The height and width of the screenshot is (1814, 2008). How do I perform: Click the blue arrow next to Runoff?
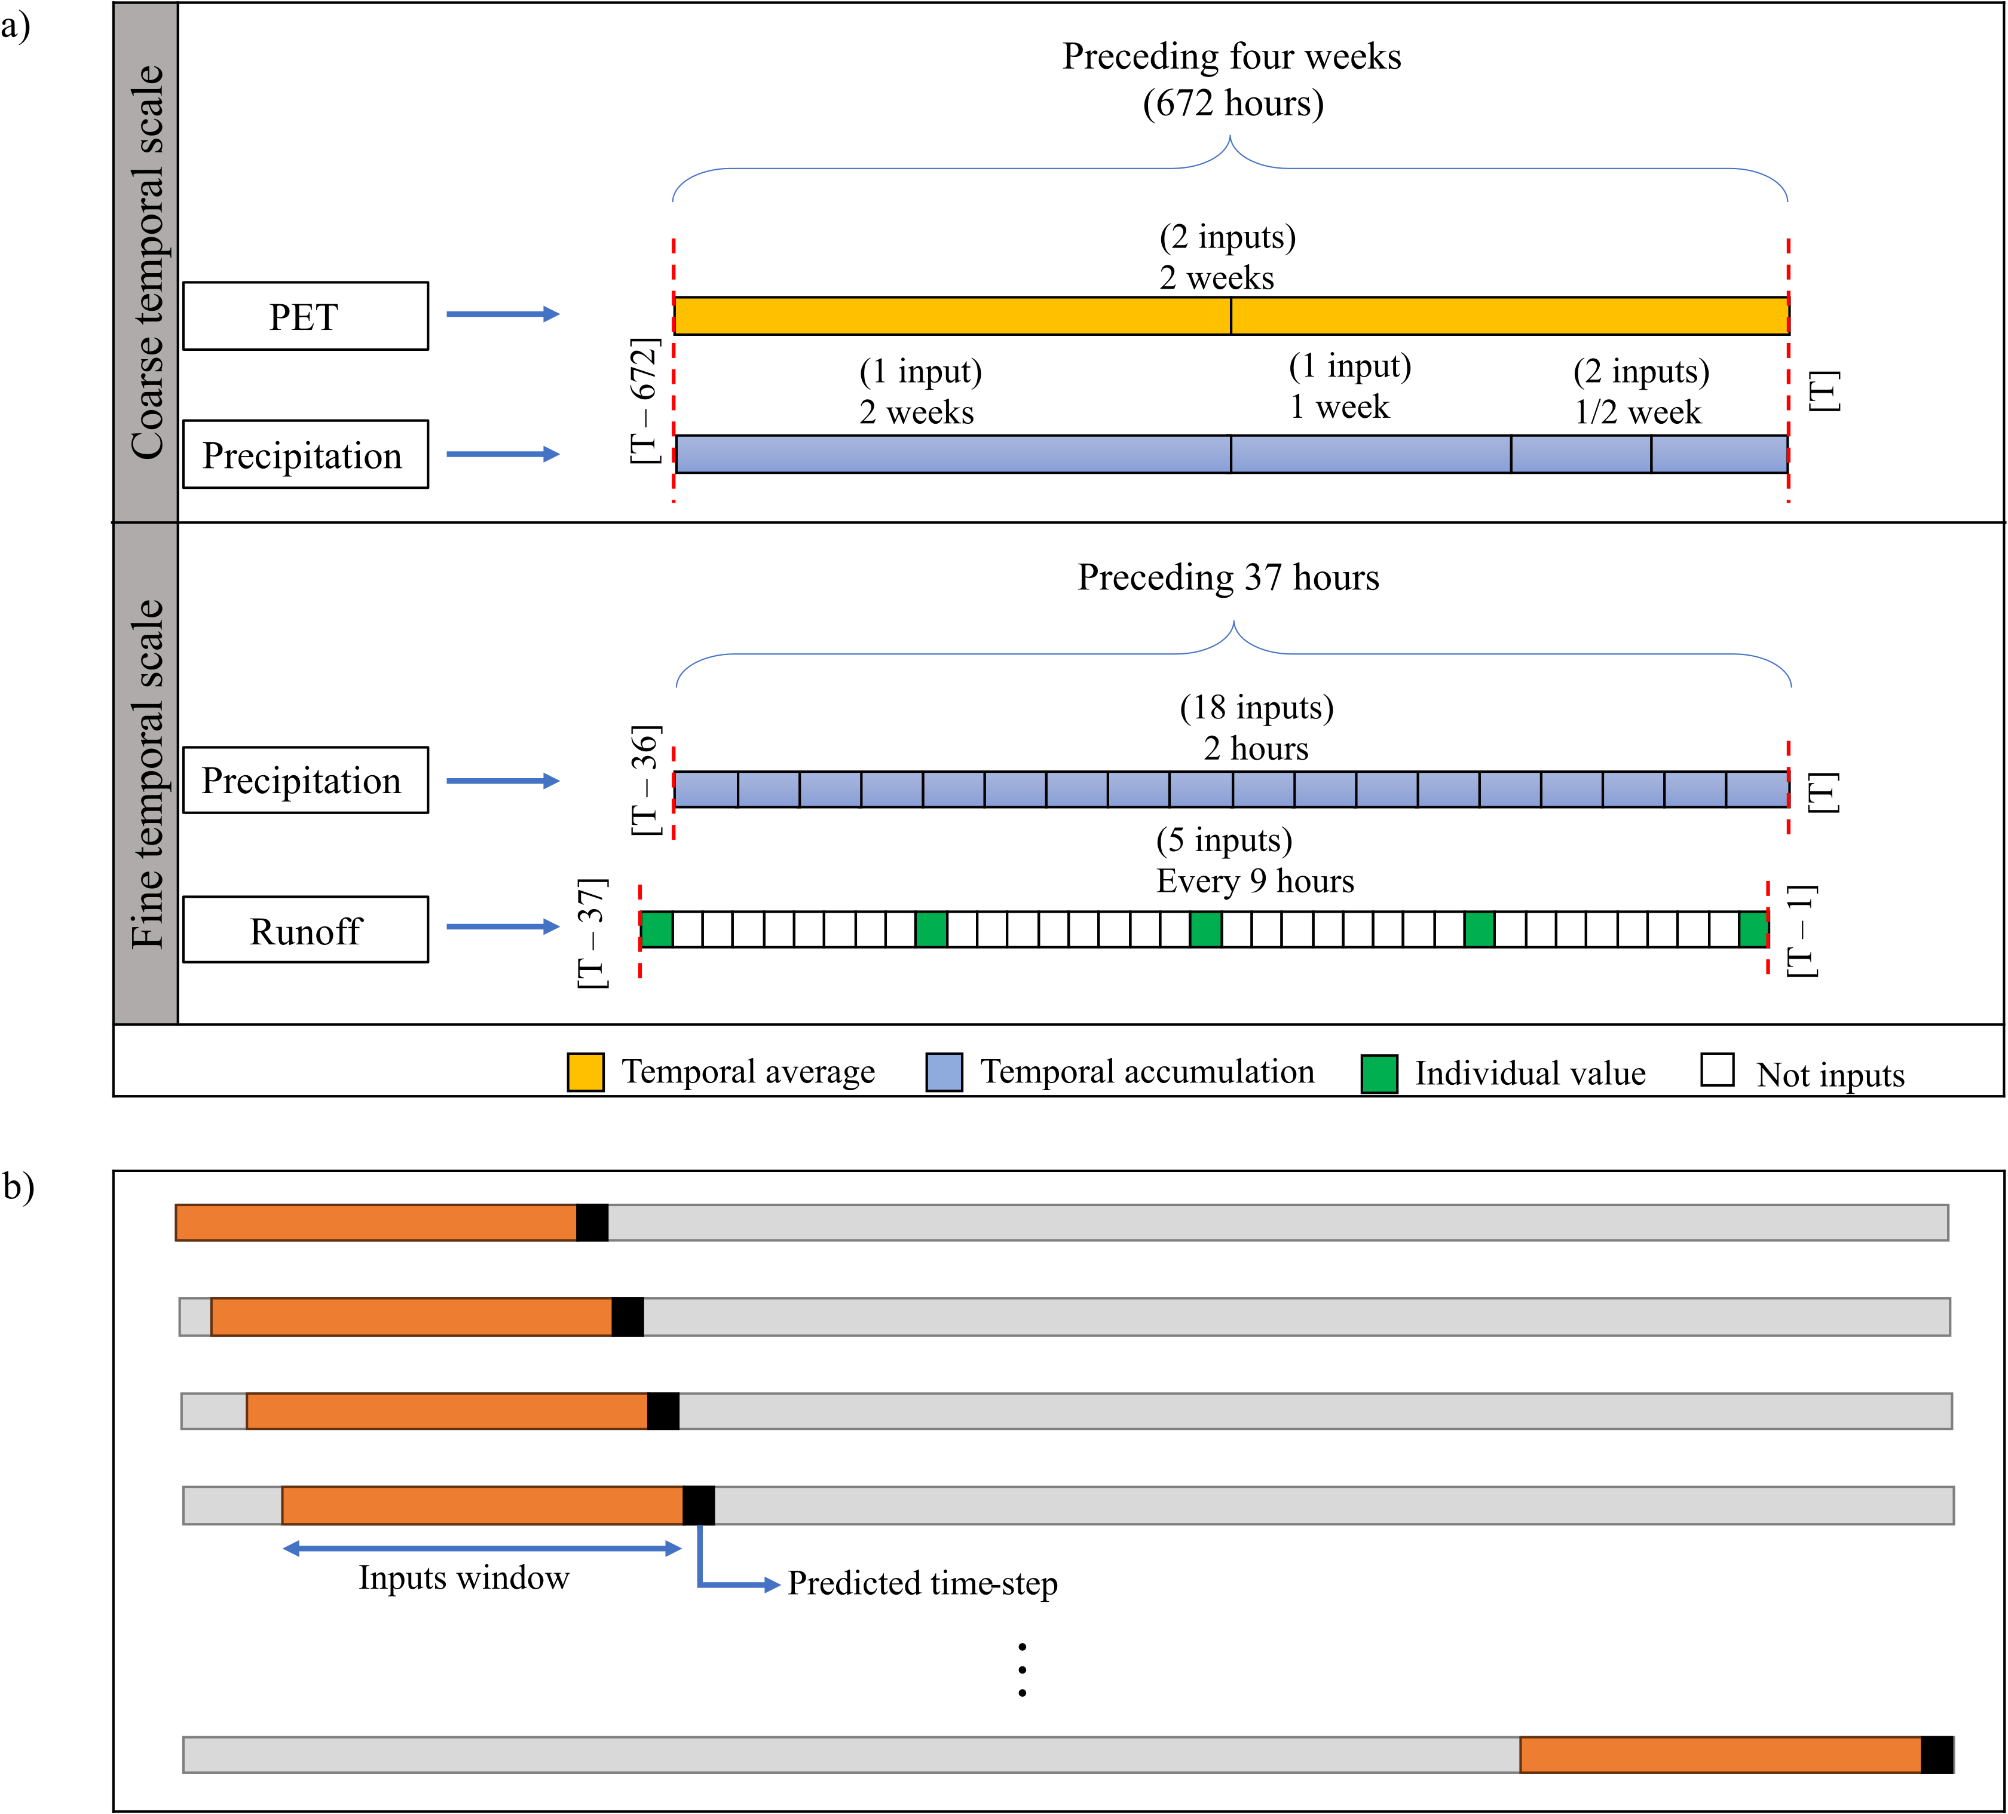pos(502,927)
